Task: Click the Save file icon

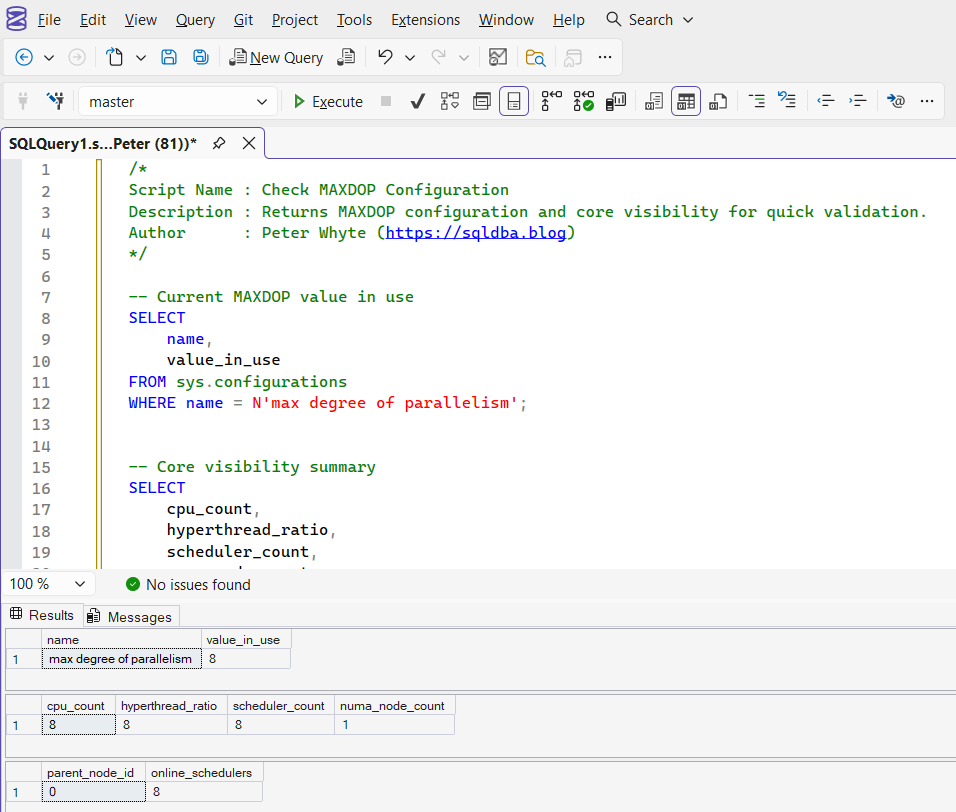Action: coord(169,57)
